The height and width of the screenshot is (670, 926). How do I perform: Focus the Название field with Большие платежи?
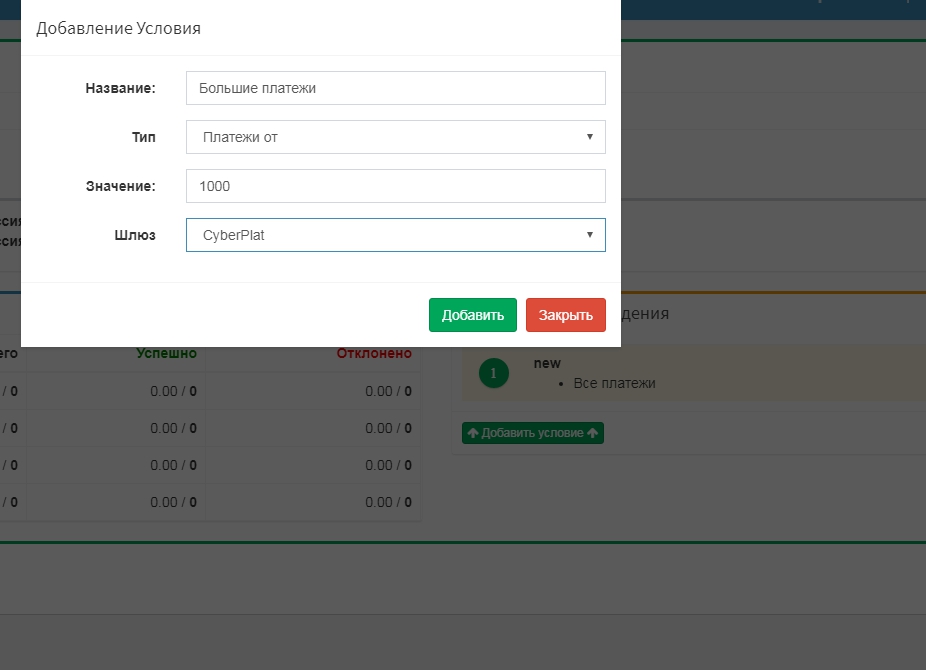point(395,88)
